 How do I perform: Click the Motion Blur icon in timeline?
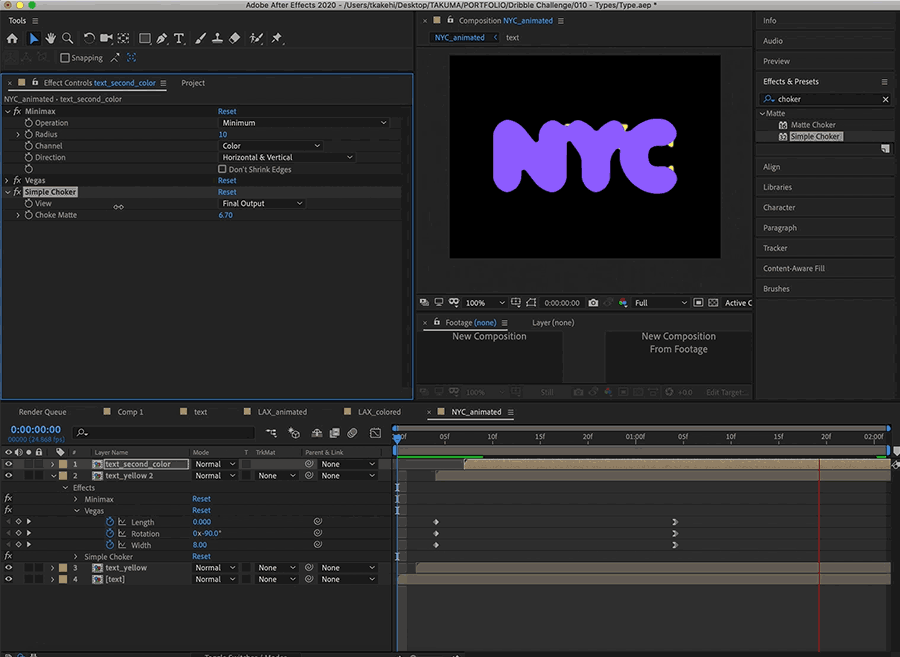coord(352,433)
